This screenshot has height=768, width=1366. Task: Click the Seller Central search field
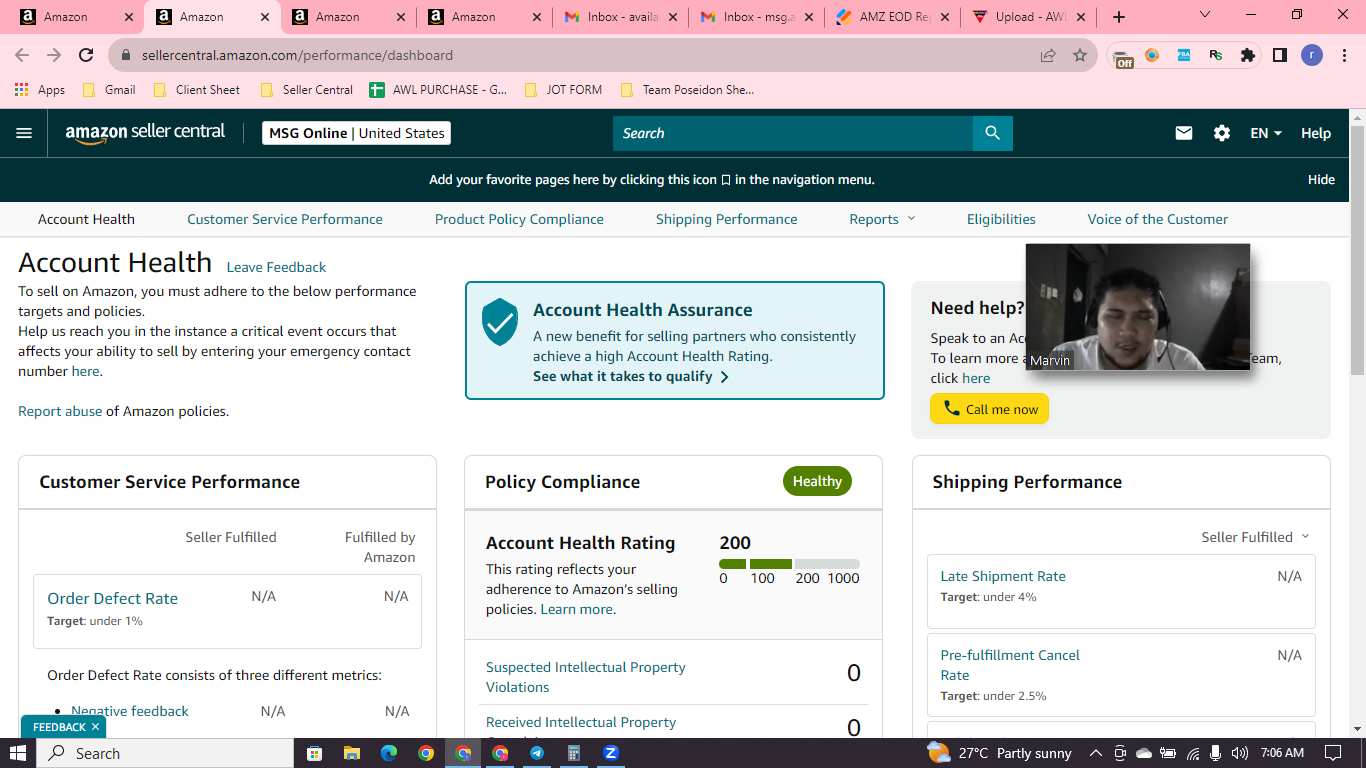[793, 133]
